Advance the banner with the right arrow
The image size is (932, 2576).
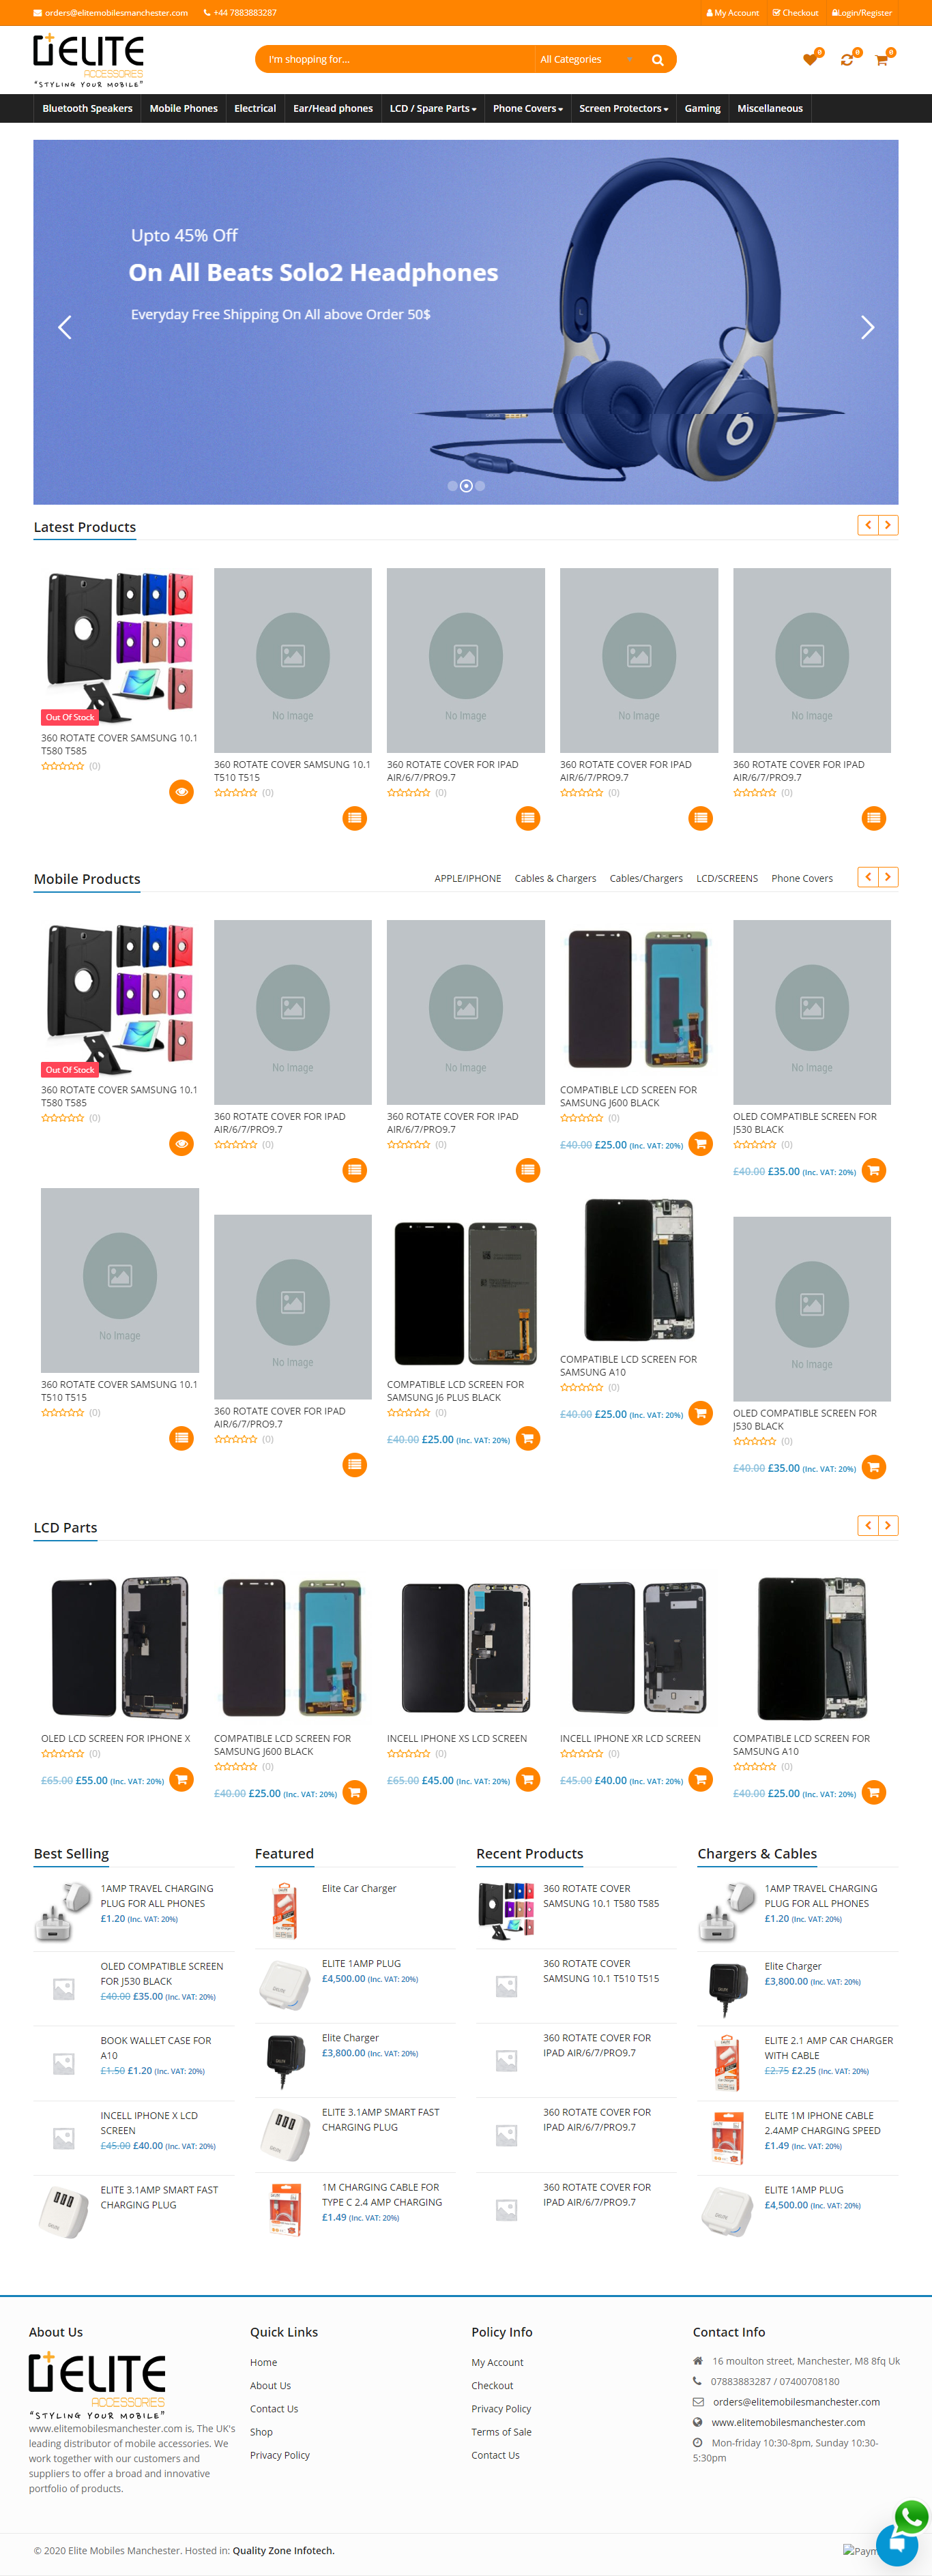click(x=867, y=327)
